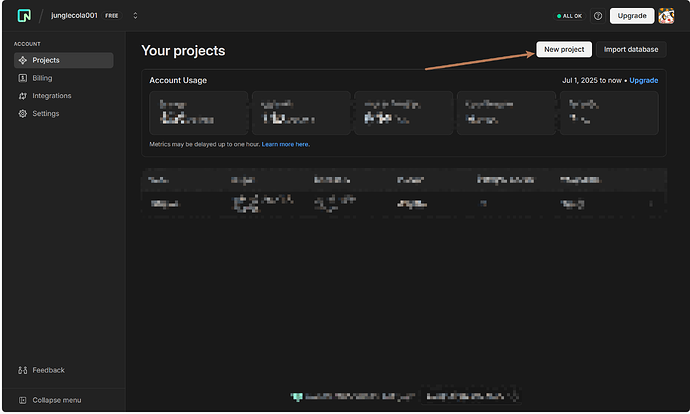Click the Feedback icon
This screenshot has height=414, width=690.
click(23, 370)
